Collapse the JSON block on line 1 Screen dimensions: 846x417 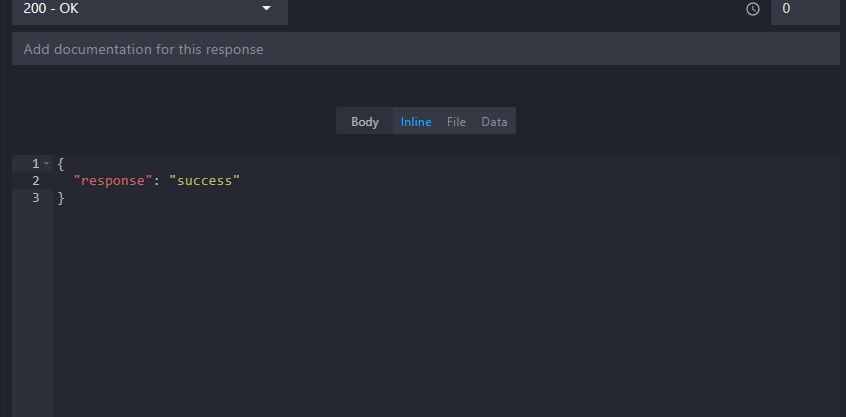coord(47,163)
